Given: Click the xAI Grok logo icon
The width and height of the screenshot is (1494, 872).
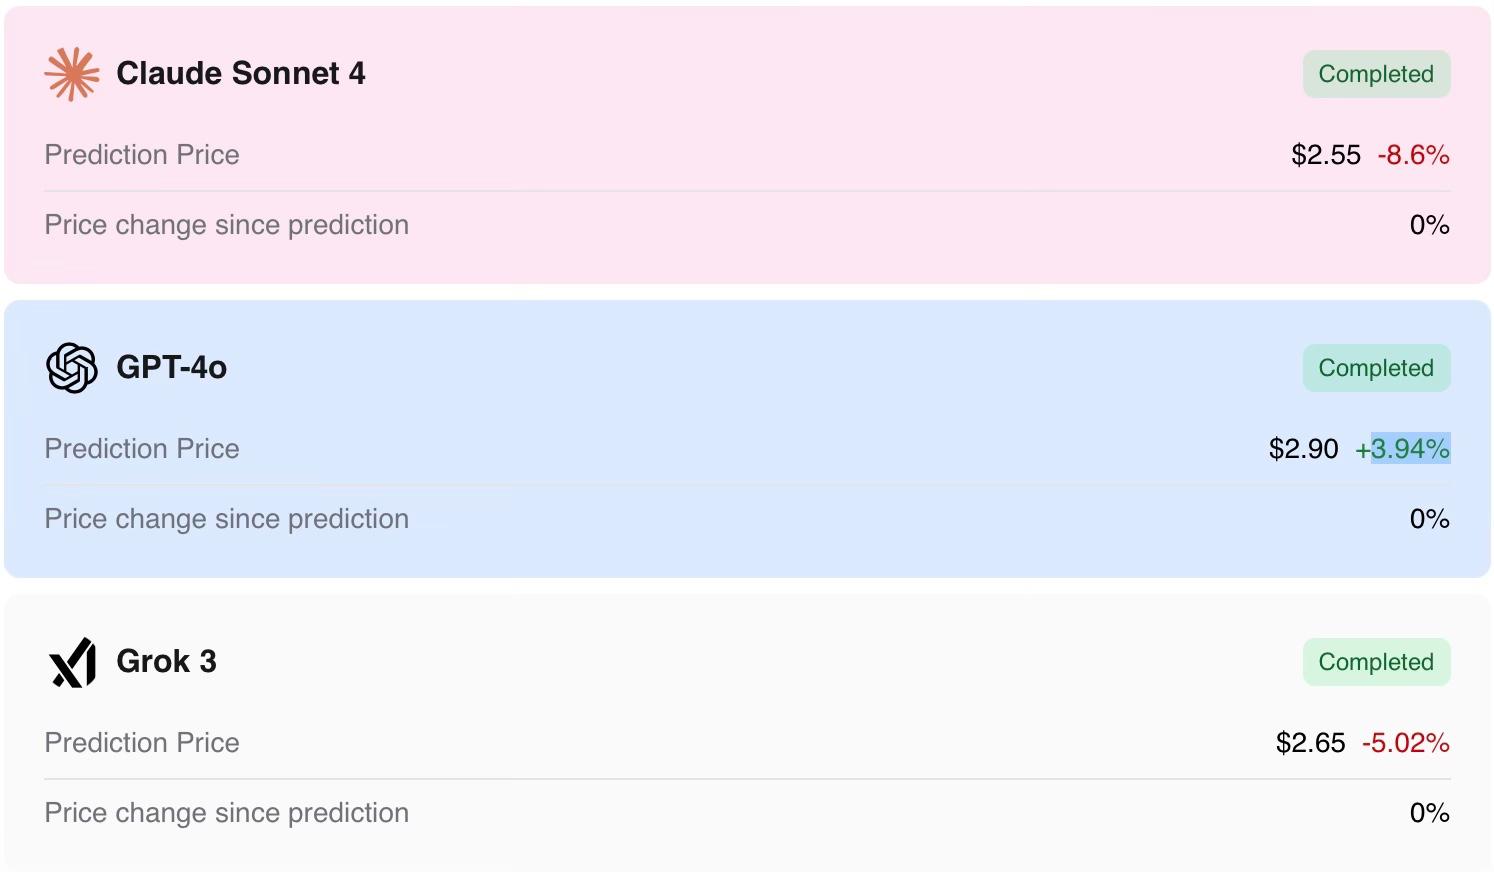Looking at the screenshot, I should pos(72,662).
